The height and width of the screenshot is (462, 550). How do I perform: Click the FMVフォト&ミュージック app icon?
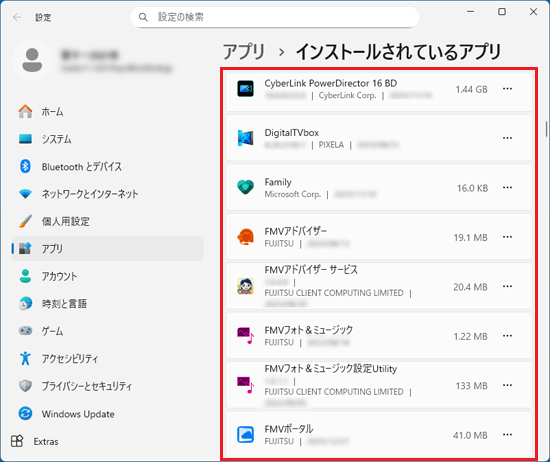[x=245, y=336]
